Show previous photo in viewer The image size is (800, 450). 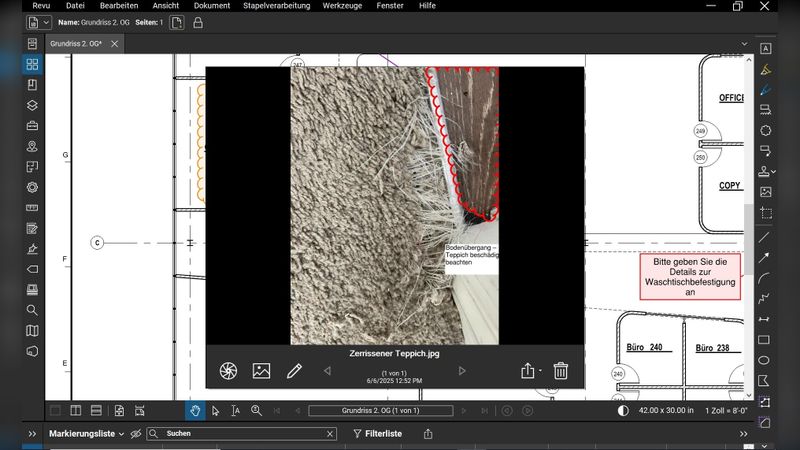point(327,371)
